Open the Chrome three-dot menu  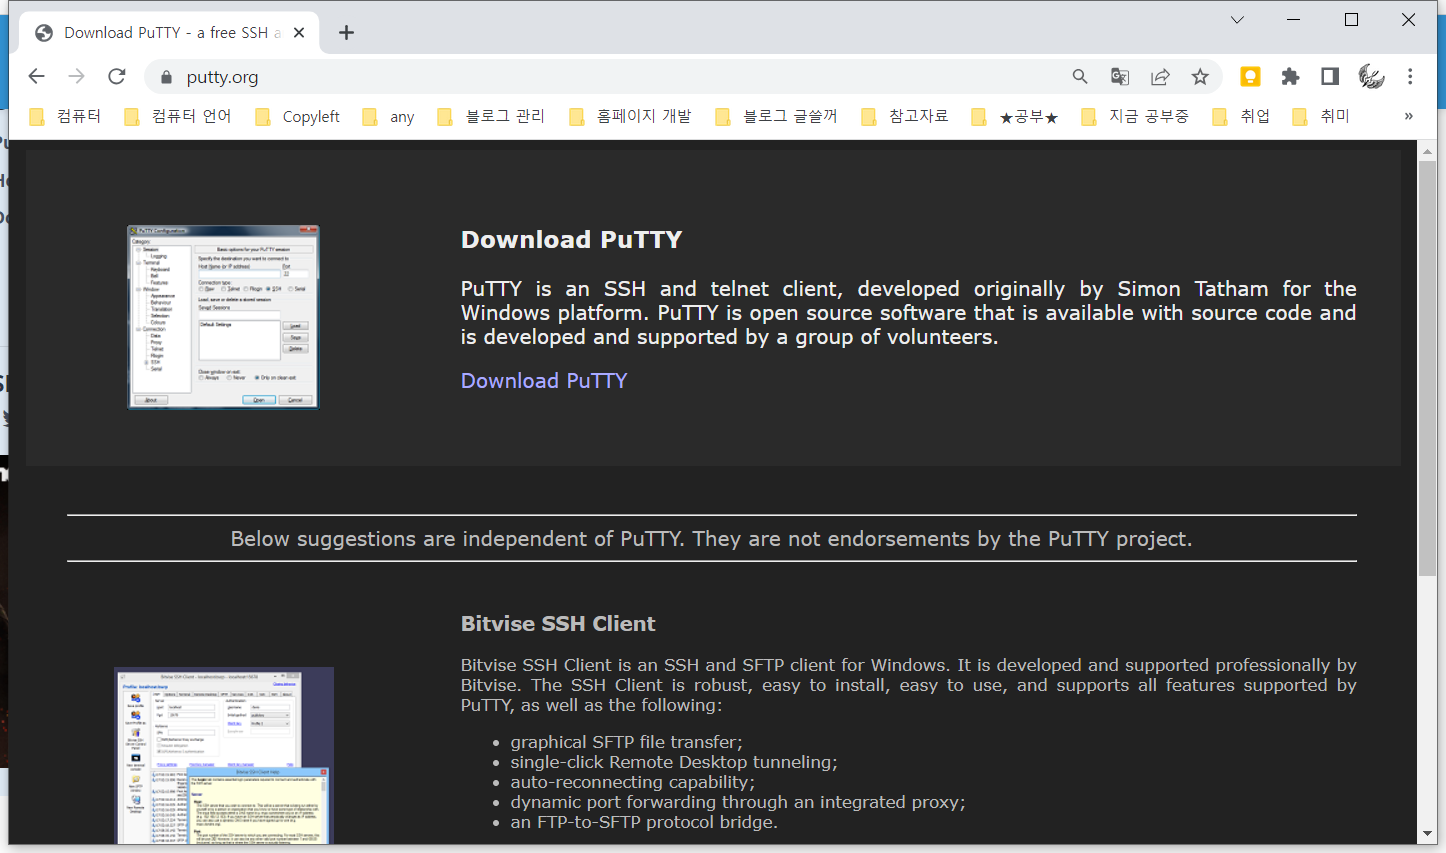pyautogui.click(x=1410, y=77)
